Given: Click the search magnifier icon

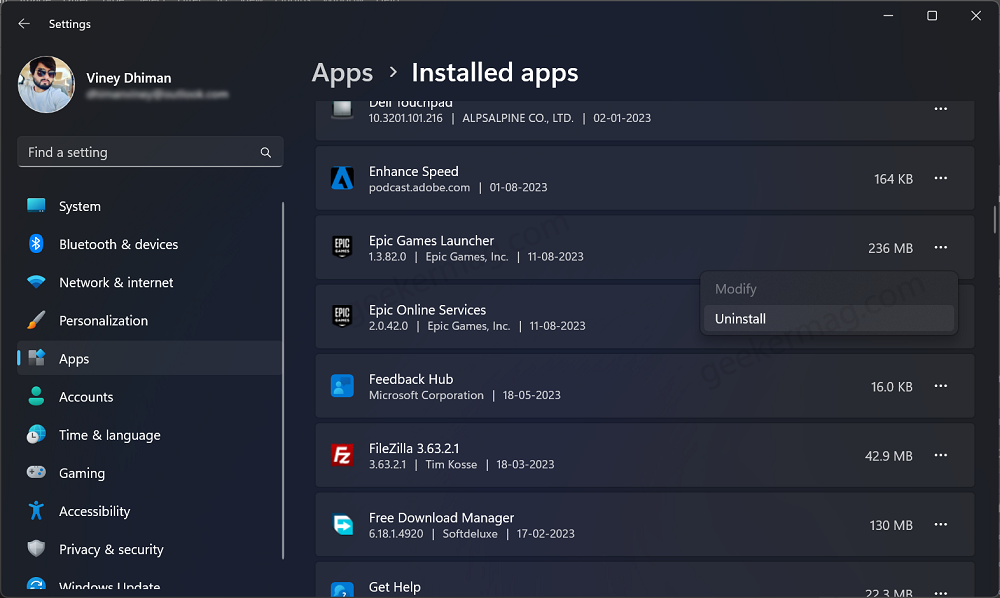Looking at the screenshot, I should coord(265,152).
